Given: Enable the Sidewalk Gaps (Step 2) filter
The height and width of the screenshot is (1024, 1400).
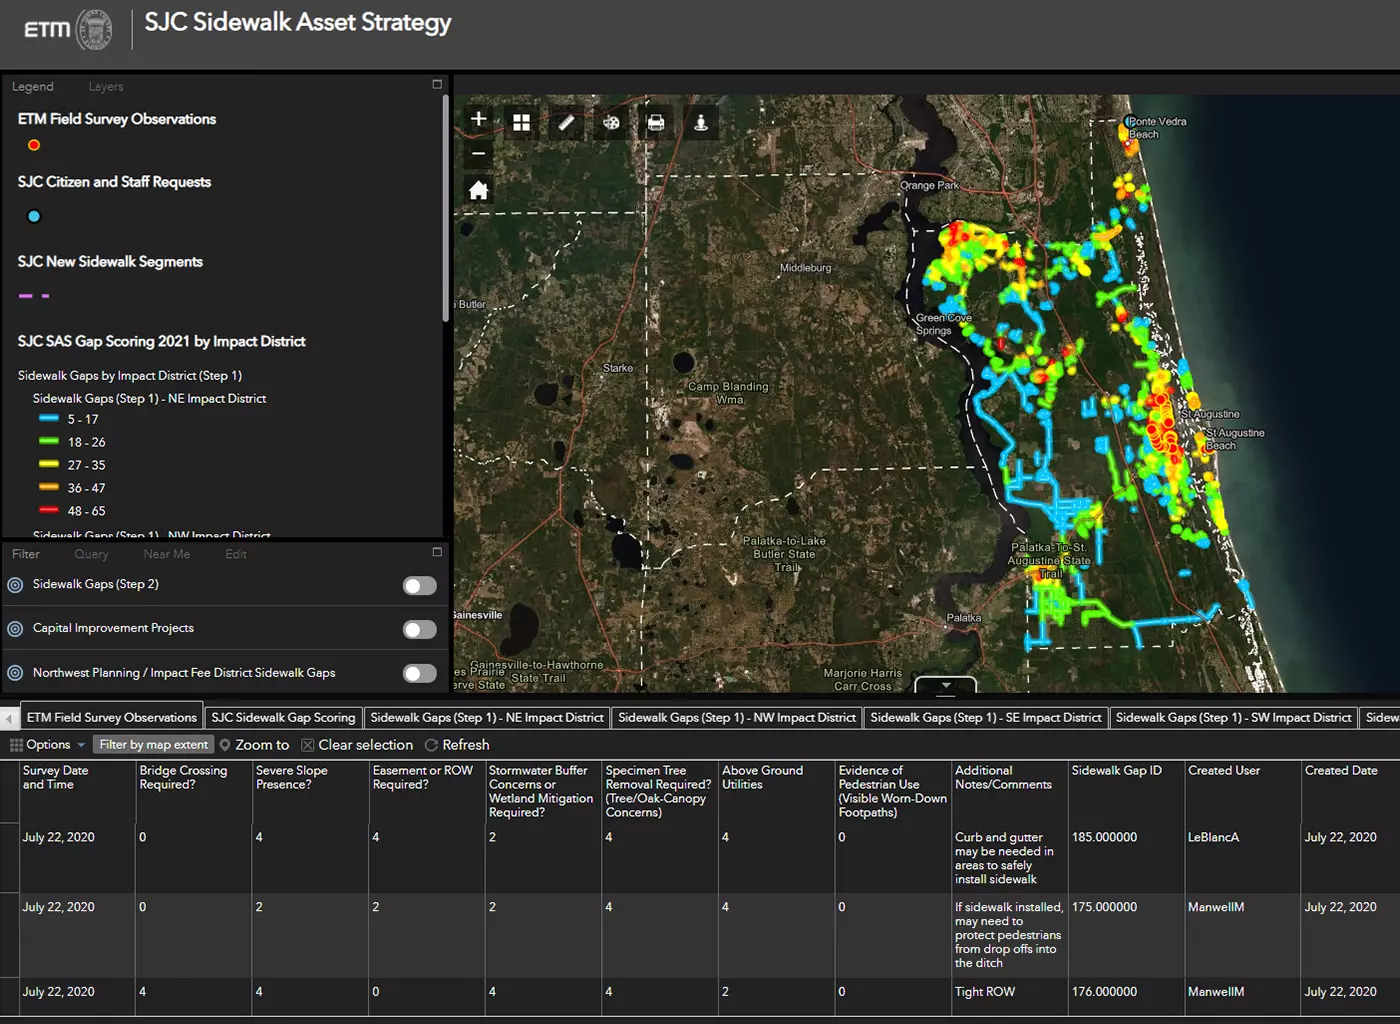Looking at the screenshot, I should [420, 586].
